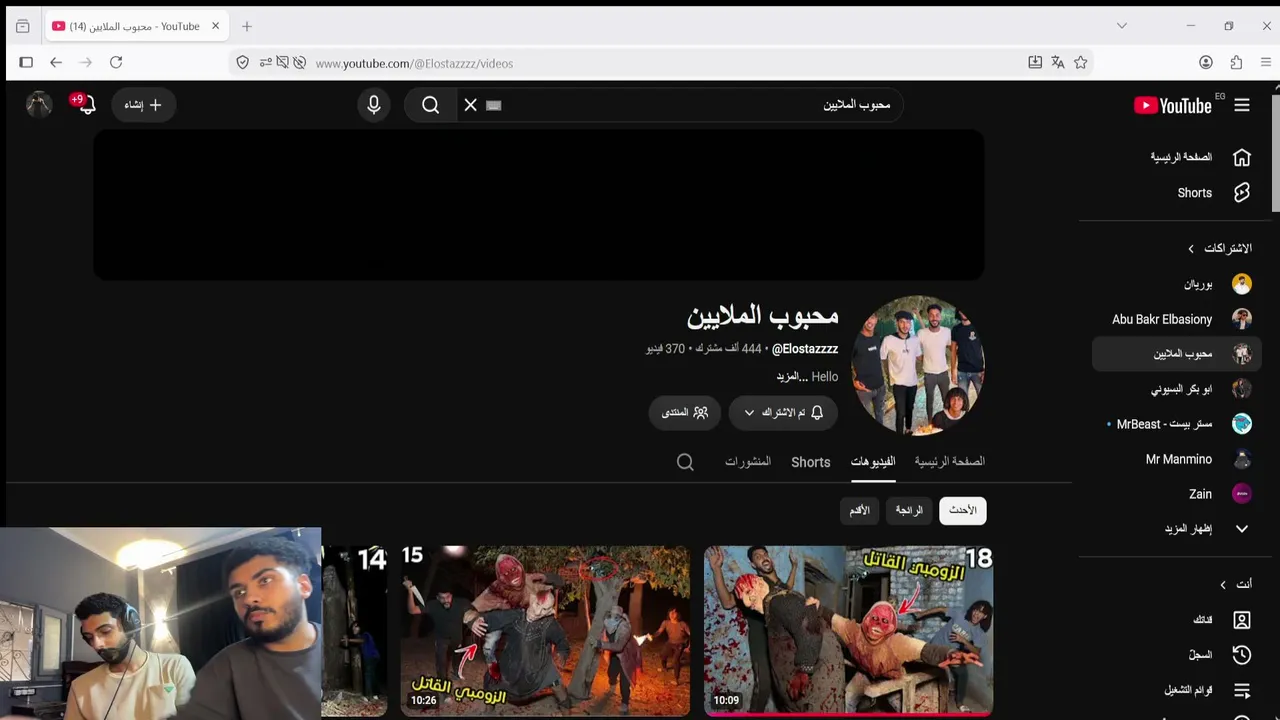The height and width of the screenshot is (720, 1280).
Task: Open the browser account icon
Action: coord(1206,62)
